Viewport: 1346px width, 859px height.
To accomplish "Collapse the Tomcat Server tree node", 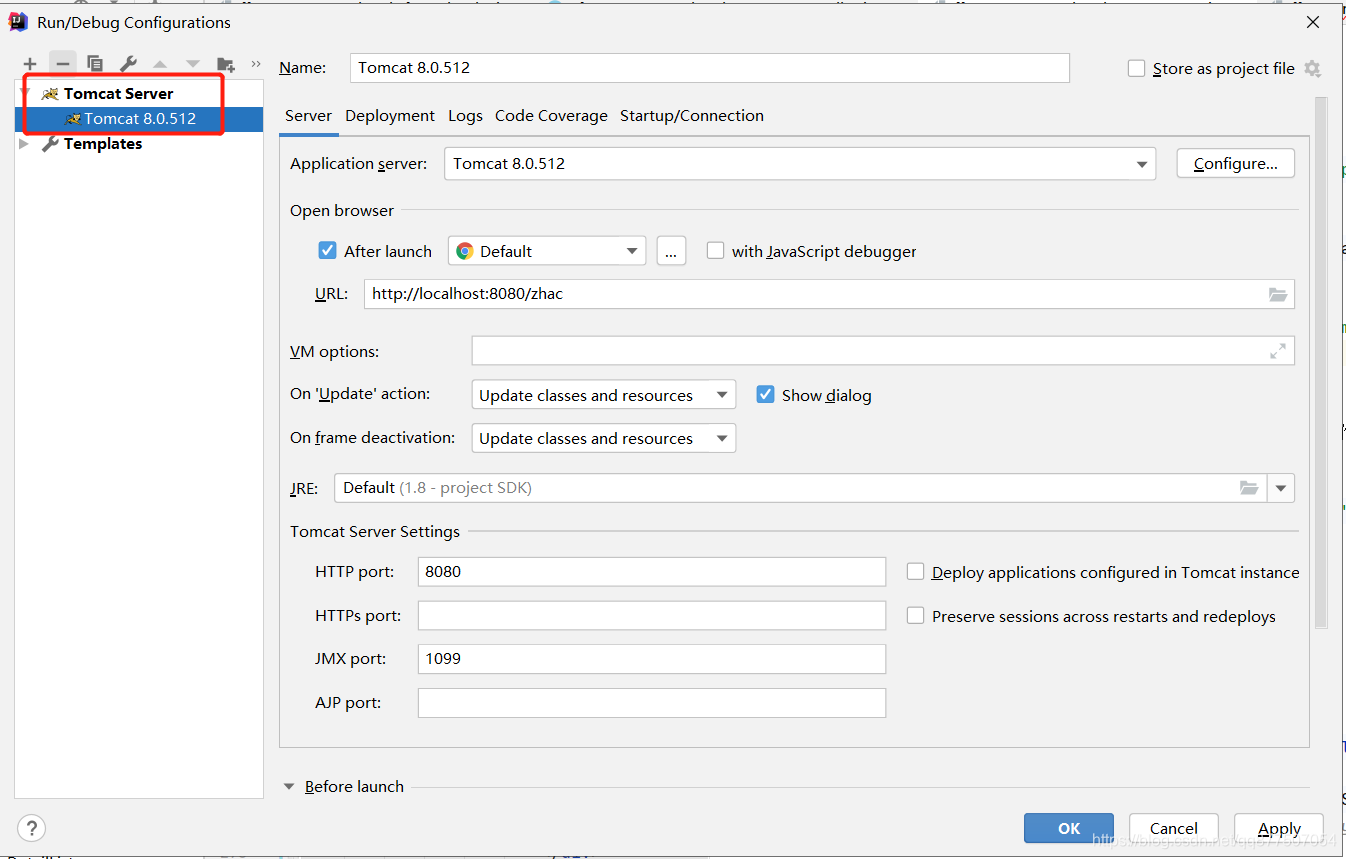I will point(25,93).
